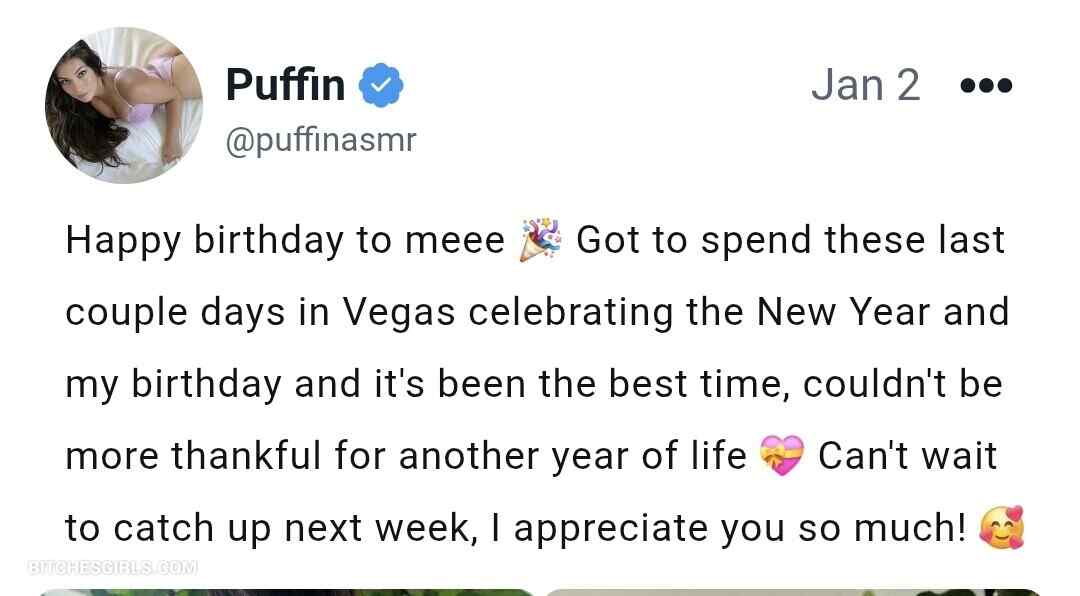Click the "Can't wait" text

[907, 456]
